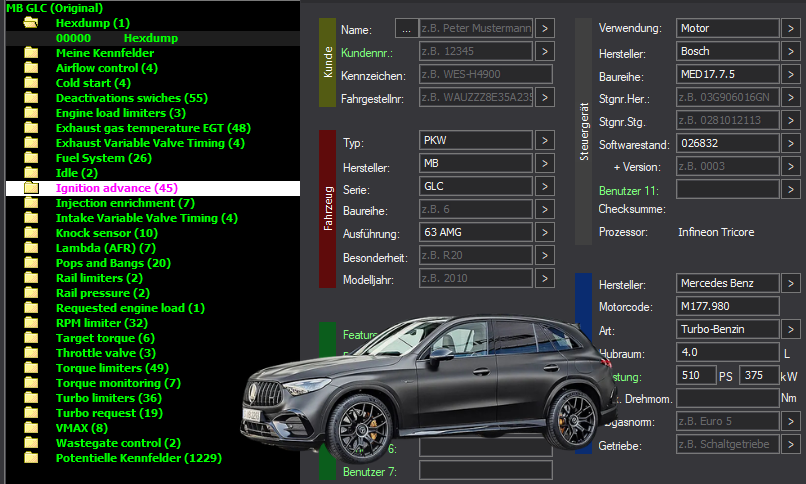Click the Rail pressure folder icon
This screenshot has width=806, height=484.
[31, 293]
